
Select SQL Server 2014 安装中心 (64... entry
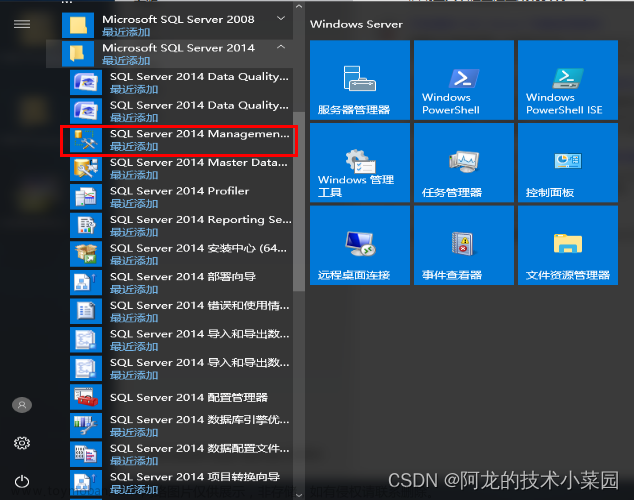[181, 254]
